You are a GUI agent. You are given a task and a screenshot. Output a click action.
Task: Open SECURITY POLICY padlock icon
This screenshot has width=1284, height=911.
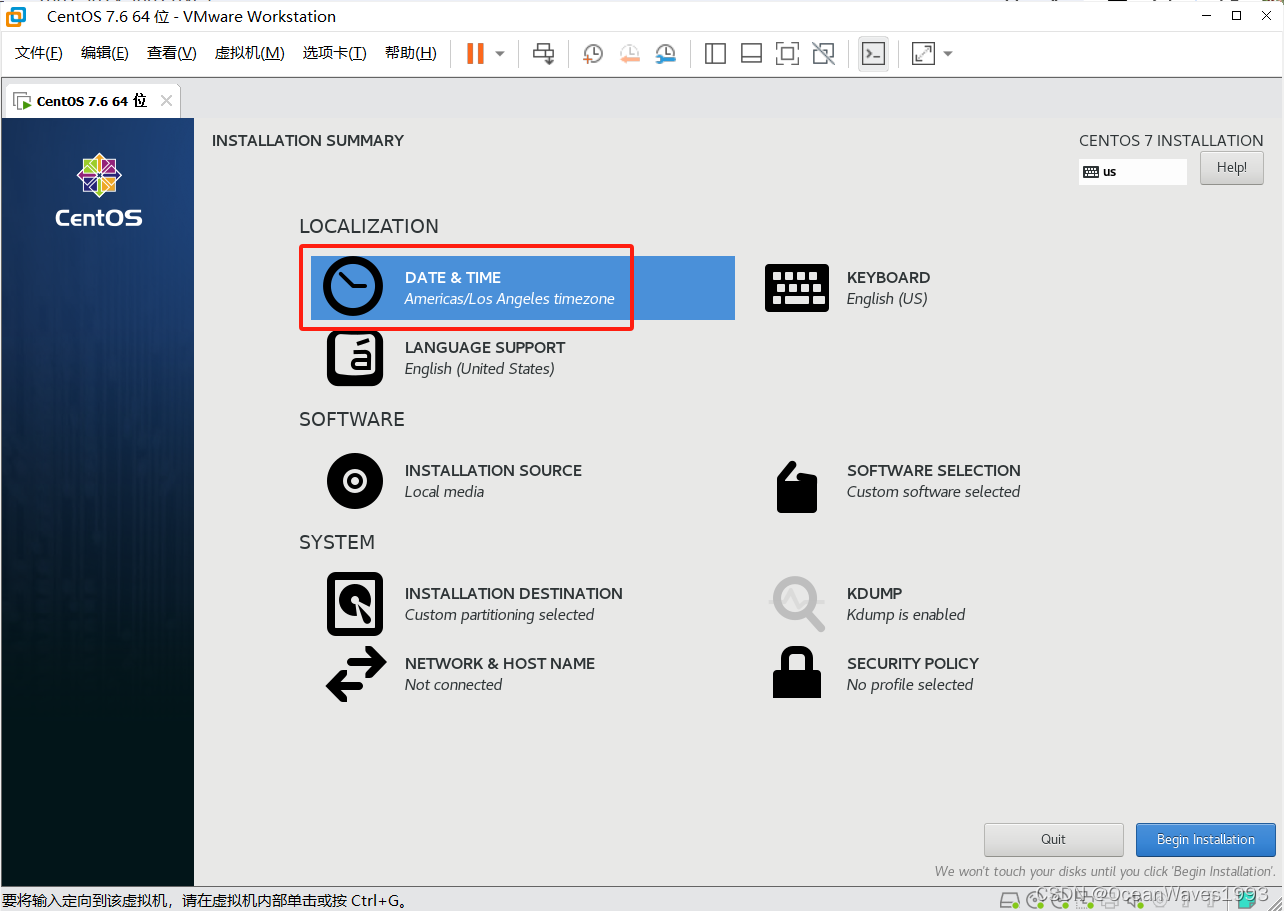click(x=797, y=672)
